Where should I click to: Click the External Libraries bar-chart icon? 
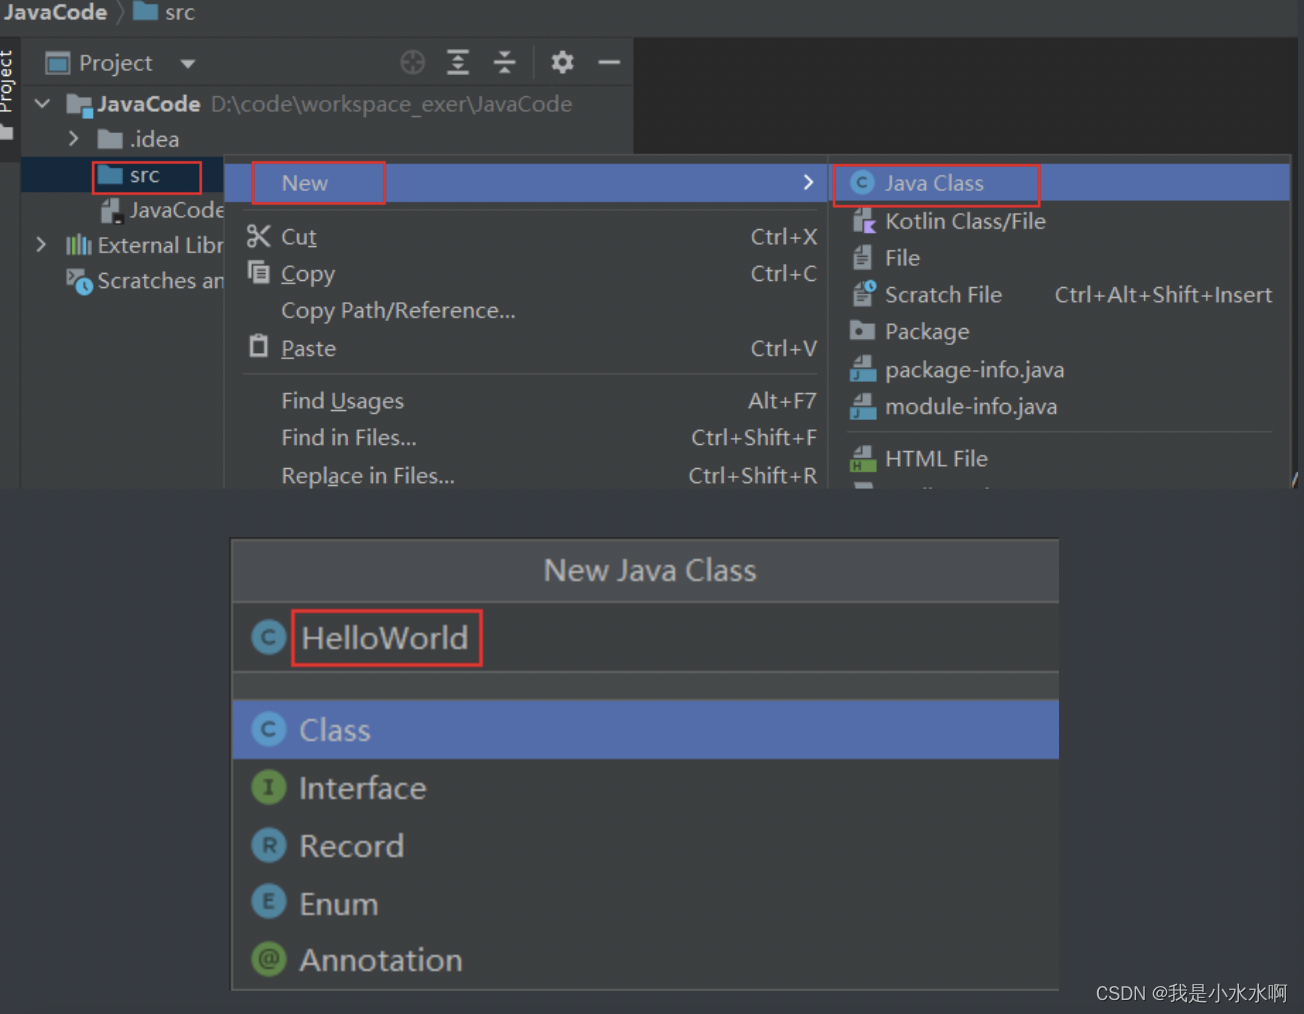coord(79,245)
